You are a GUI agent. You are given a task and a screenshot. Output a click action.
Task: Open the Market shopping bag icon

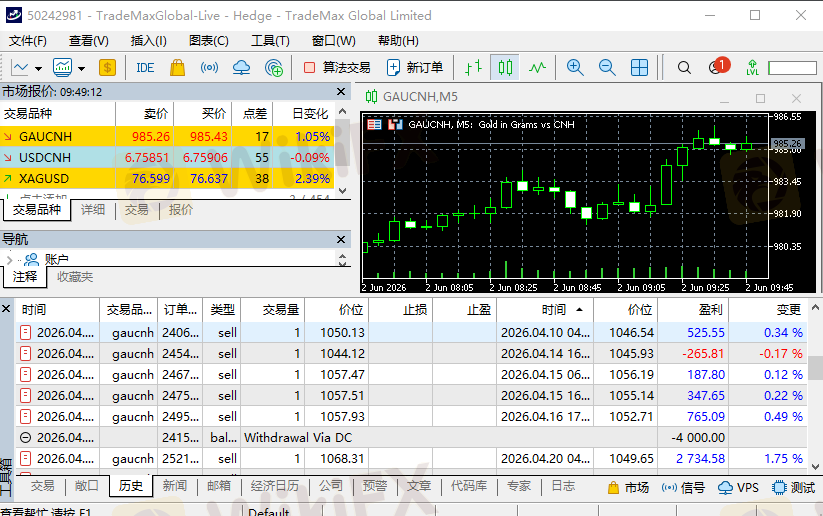177,68
